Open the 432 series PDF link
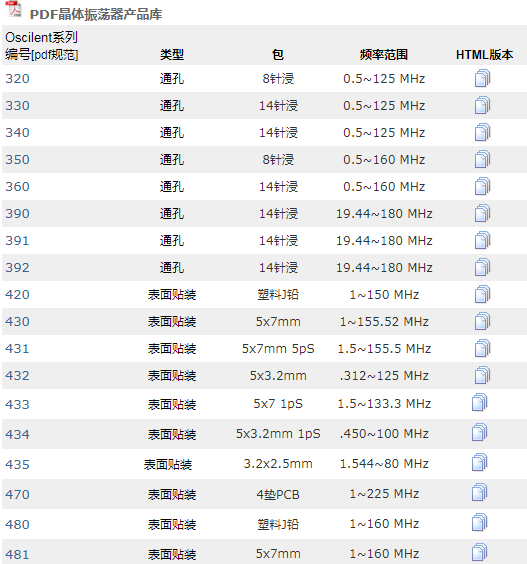 tap(17, 375)
